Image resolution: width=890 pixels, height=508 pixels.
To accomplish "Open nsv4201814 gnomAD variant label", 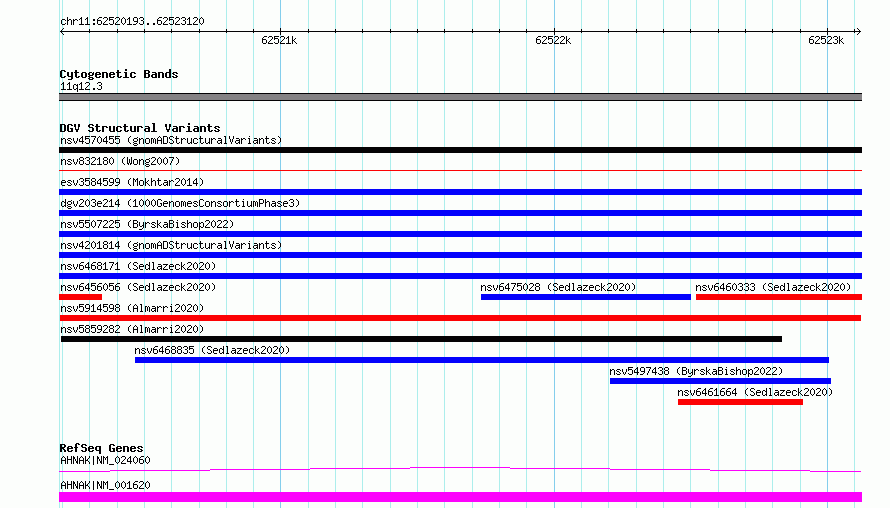I will [x=171, y=245].
